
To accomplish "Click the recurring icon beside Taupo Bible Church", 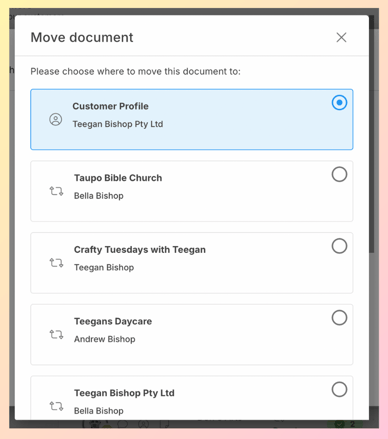I will [56, 191].
